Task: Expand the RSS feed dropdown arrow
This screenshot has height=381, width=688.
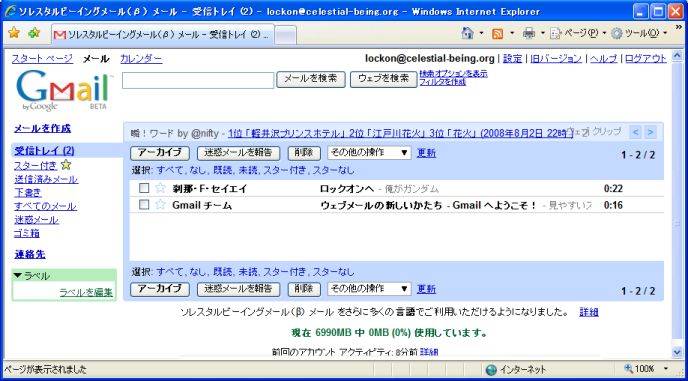Action: (x=512, y=33)
